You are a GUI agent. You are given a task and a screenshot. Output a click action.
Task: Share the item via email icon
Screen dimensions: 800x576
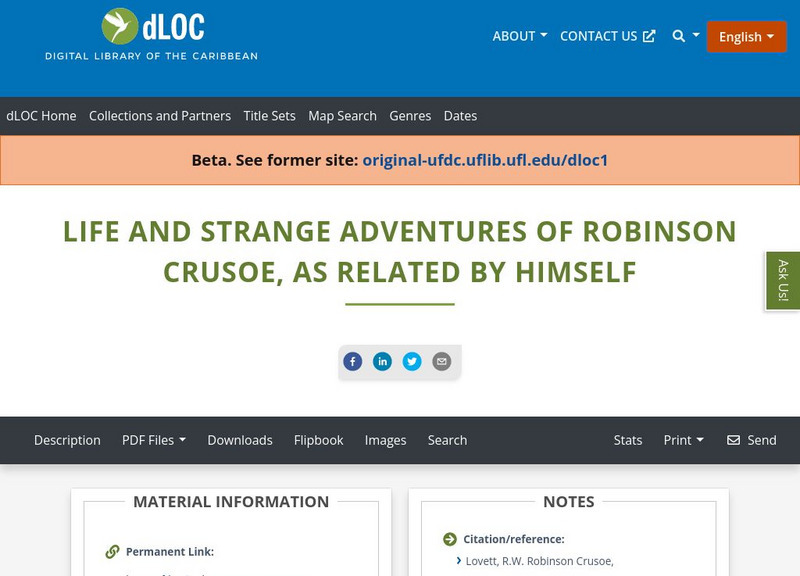tap(442, 361)
